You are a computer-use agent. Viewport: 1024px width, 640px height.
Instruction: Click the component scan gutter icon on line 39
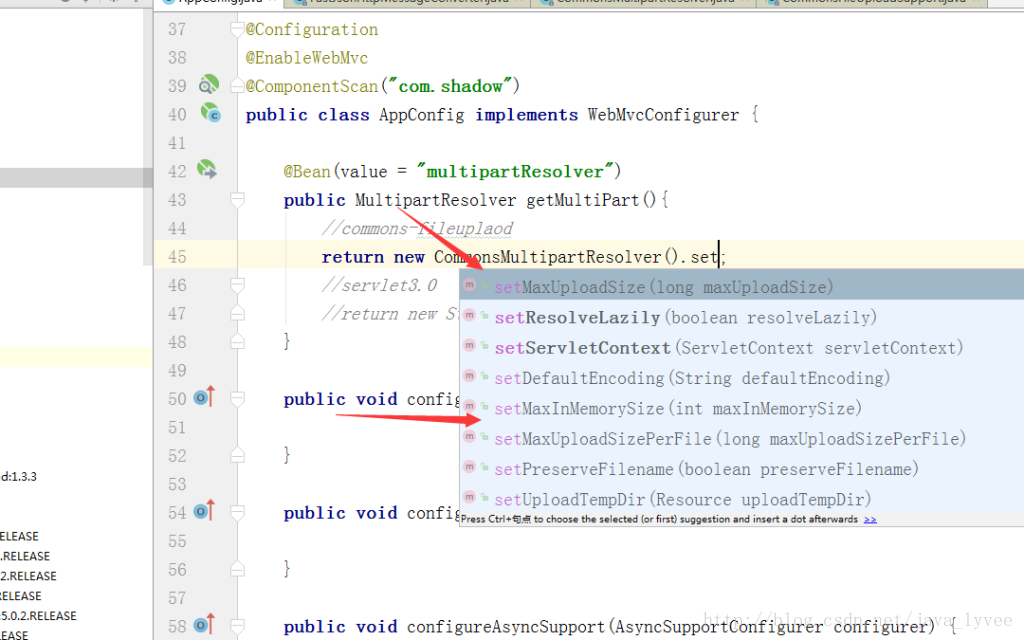(209, 85)
